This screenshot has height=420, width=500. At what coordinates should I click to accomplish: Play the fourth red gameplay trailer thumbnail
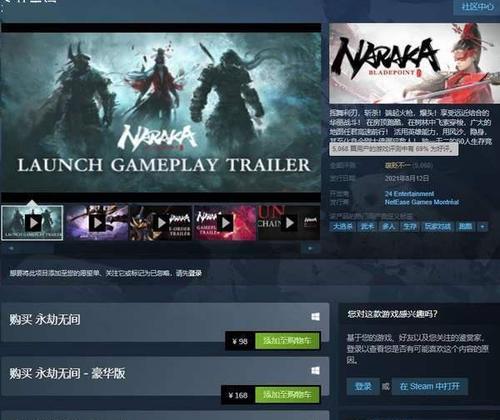(x=225, y=223)
